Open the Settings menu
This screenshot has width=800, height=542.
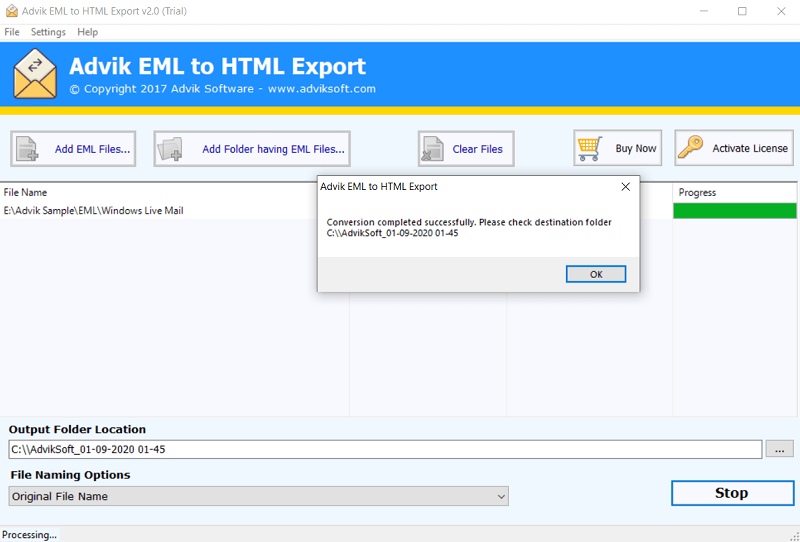(48, 32)
